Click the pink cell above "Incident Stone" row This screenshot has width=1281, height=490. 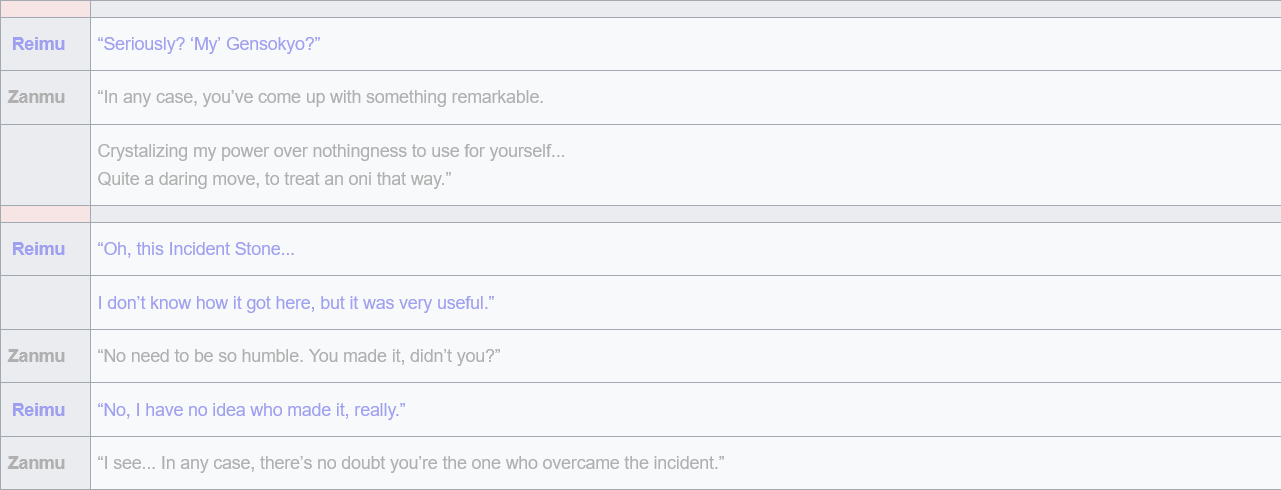pos(45,214)
